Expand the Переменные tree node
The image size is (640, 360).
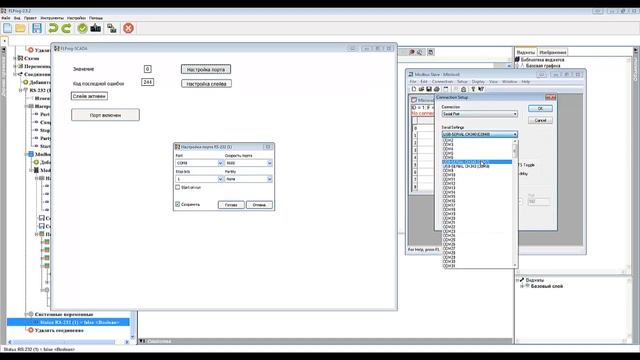[15, 66]
